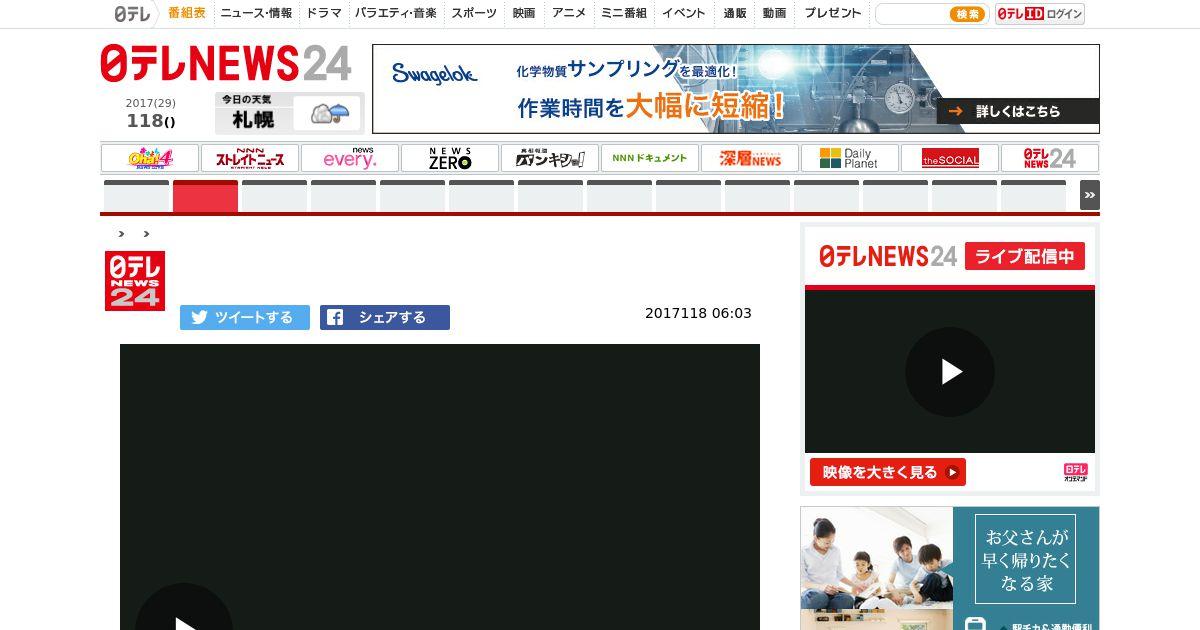Go to アニメ section

tap(569, 13)
